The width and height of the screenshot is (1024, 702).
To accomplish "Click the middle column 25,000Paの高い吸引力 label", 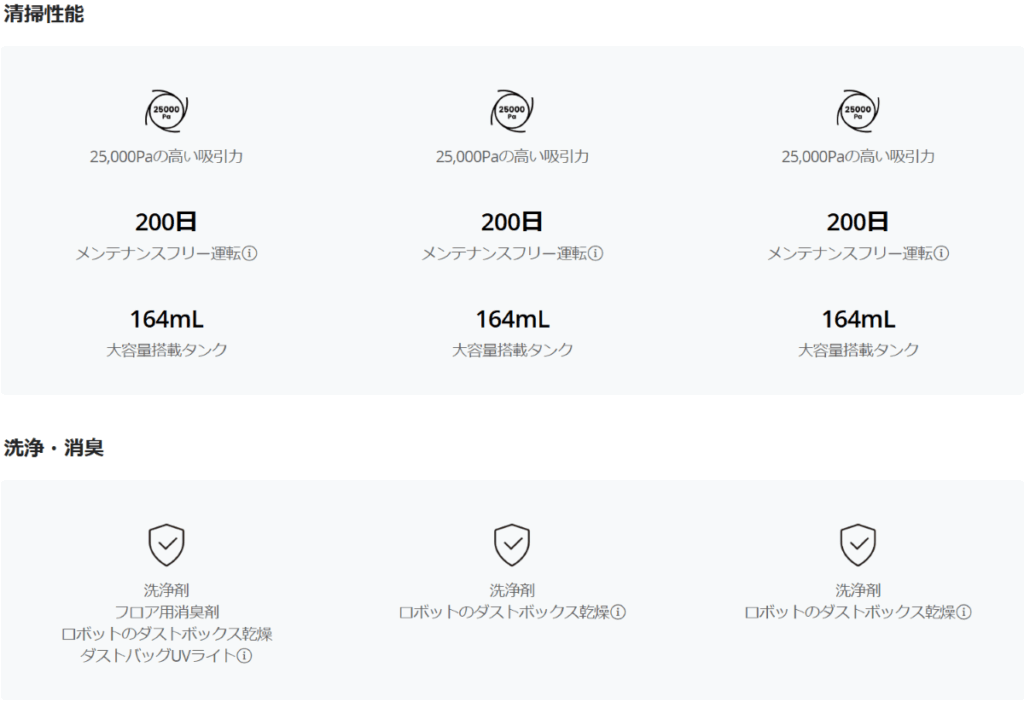I will pyautogui.click(x=512, y=157).
